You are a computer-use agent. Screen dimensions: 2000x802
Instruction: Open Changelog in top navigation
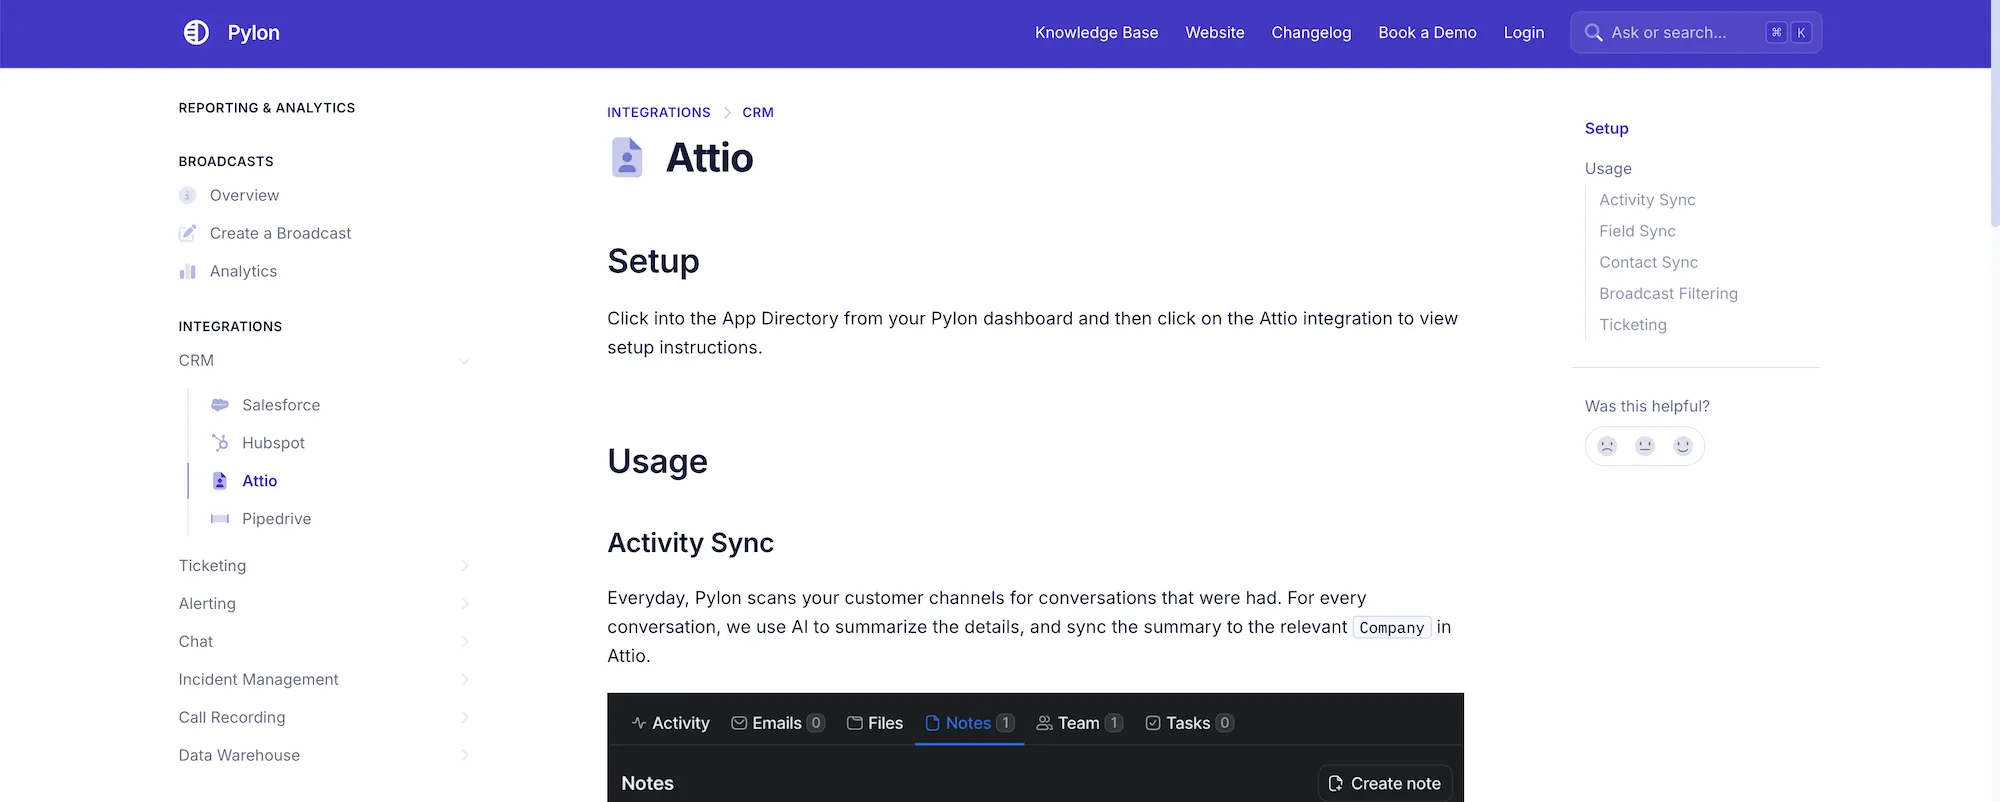pos(1311,33)
